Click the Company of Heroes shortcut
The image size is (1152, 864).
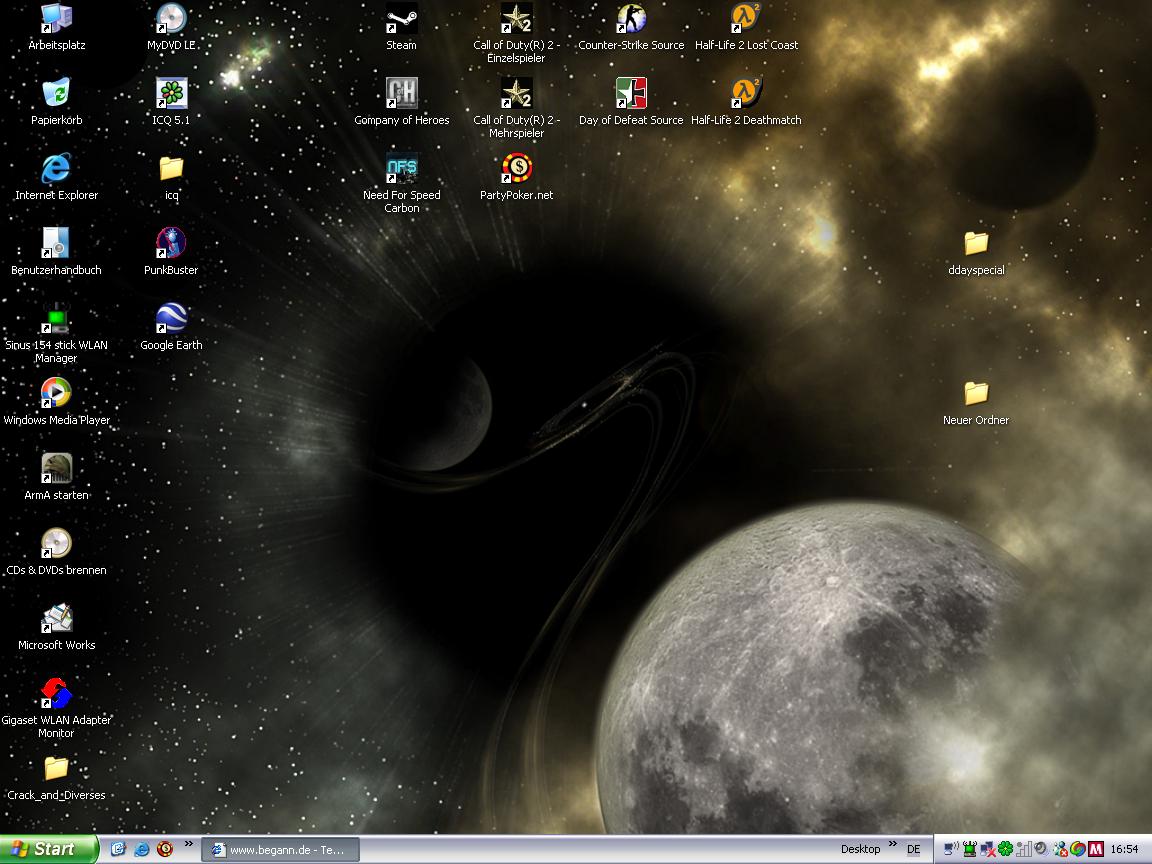click(401, 94)
